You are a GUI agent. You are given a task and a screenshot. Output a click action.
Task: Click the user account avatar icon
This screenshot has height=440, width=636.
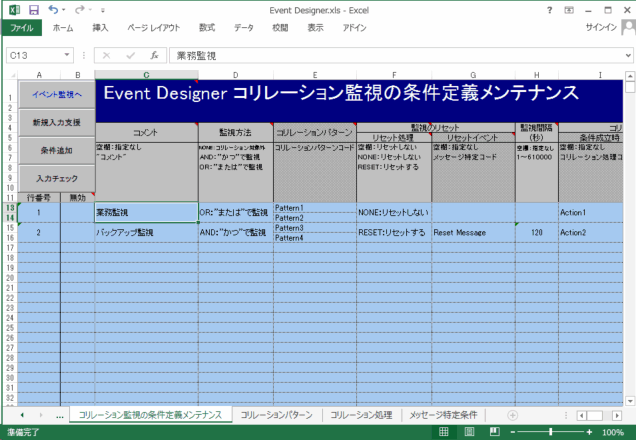click(x=628, y=28)
